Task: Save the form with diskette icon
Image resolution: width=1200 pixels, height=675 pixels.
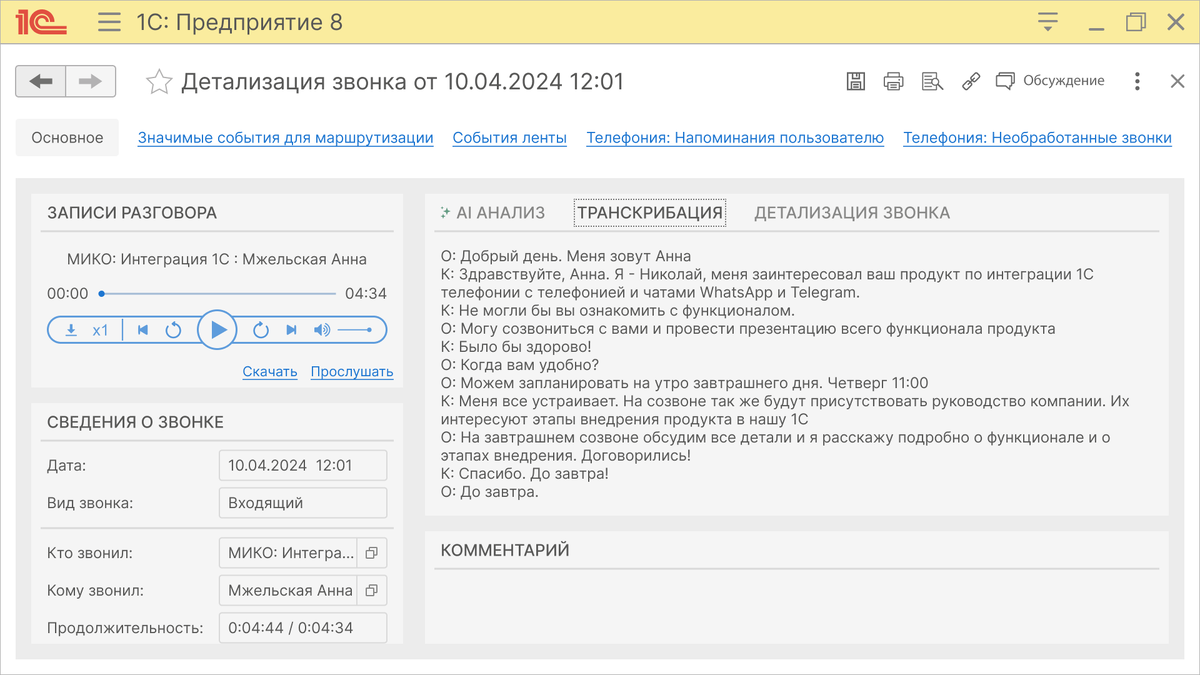Action: tap(856, 82)
